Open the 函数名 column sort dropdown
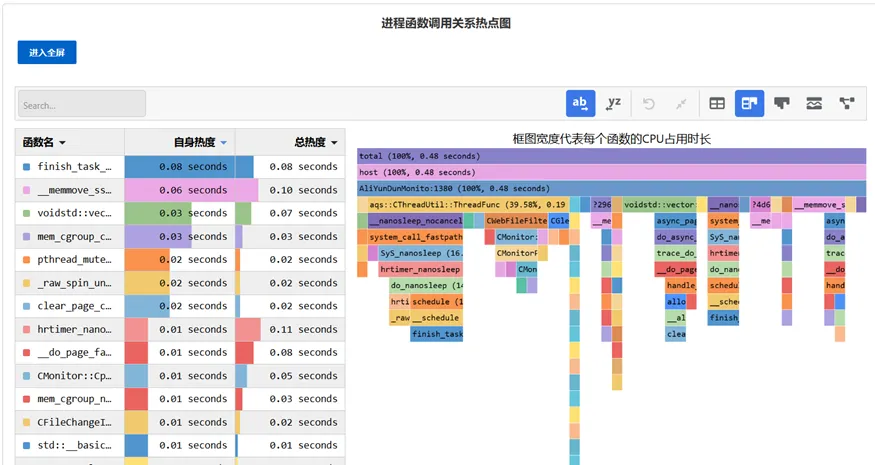 (62, 143)
